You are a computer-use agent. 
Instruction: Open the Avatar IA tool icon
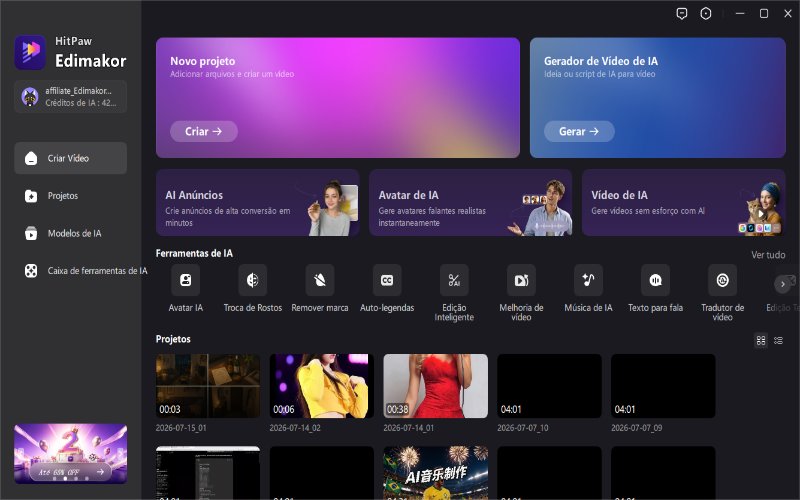tap(185, 280)
